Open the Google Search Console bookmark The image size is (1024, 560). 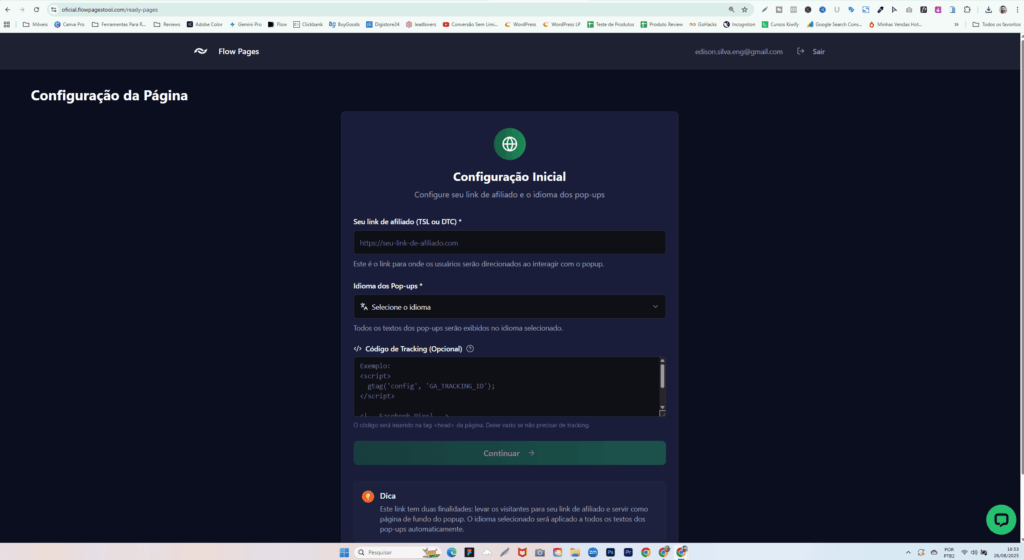[x=835, y=24]
